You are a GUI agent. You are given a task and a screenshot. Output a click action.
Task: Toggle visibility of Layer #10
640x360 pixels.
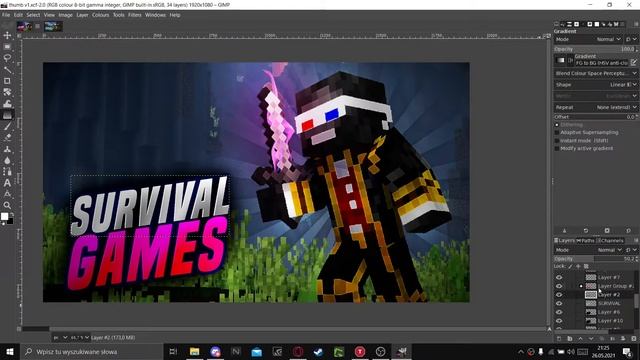[x=559, y=321]
